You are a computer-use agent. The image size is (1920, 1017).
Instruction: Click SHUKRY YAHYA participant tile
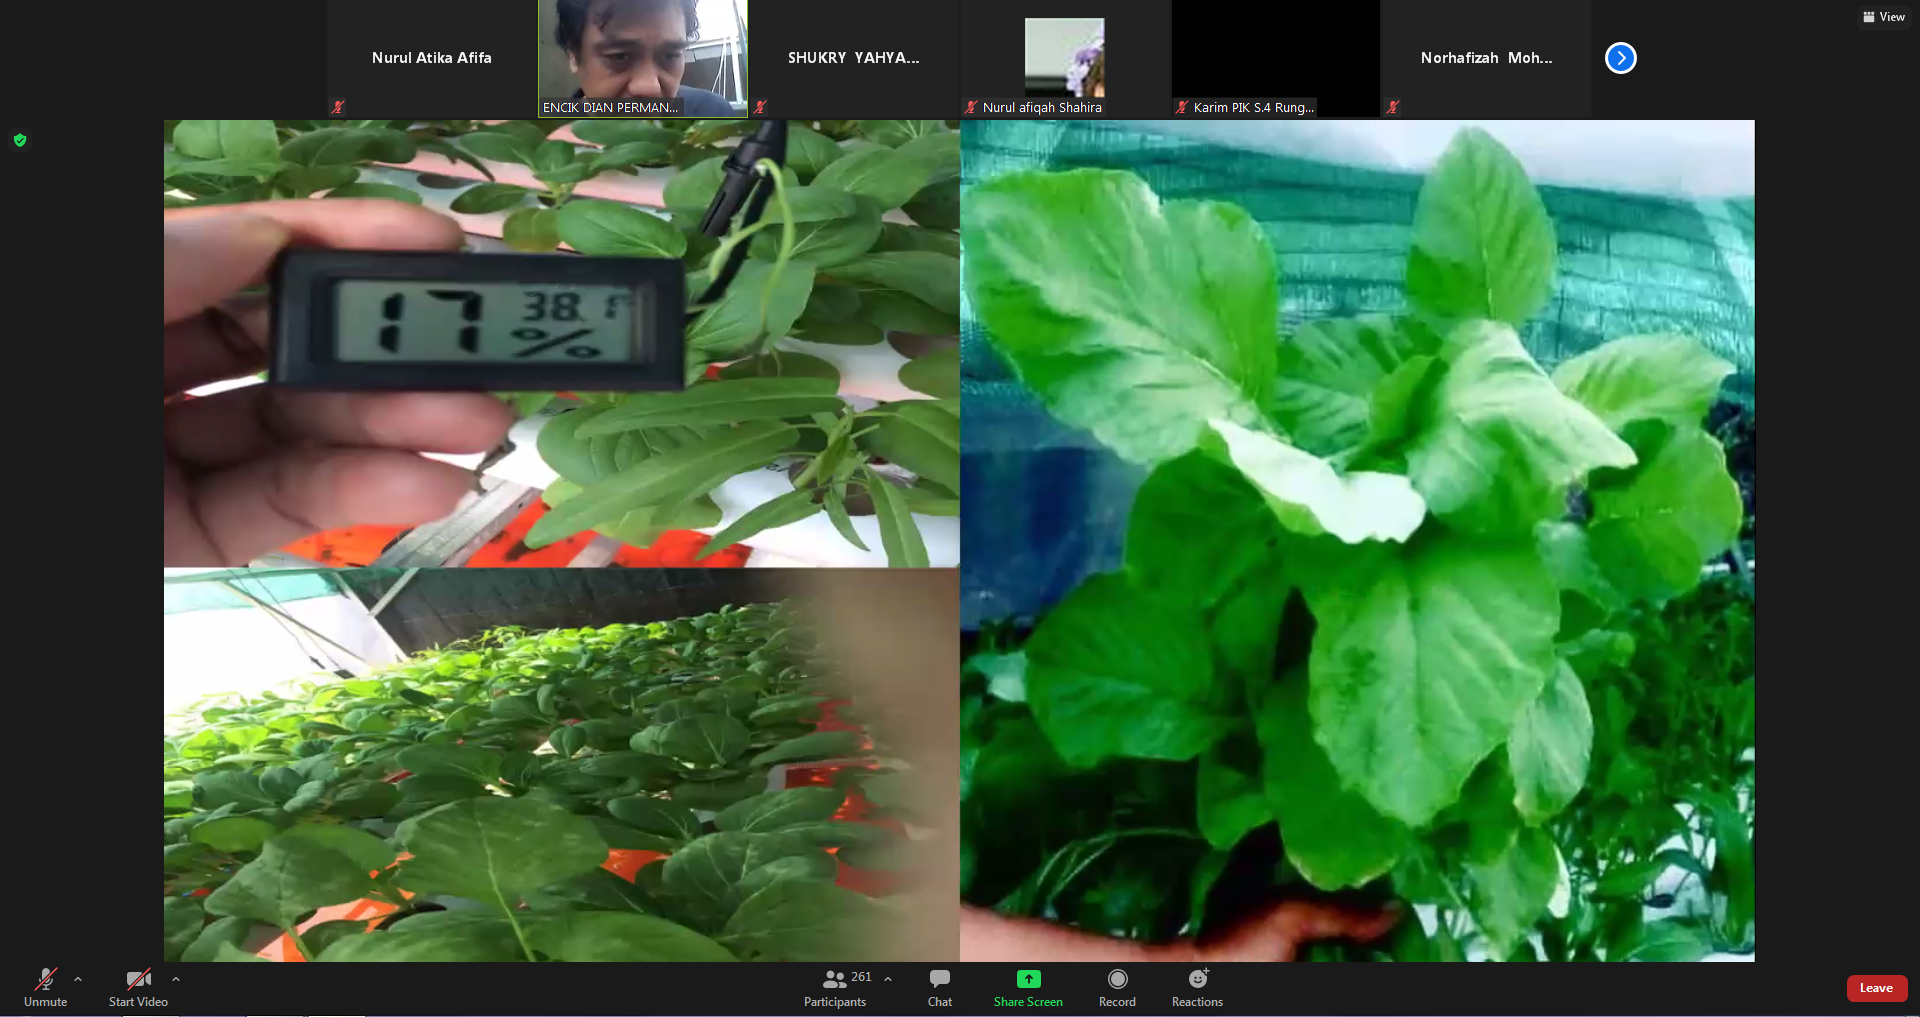pyautogui.click(x=853, y=58)
